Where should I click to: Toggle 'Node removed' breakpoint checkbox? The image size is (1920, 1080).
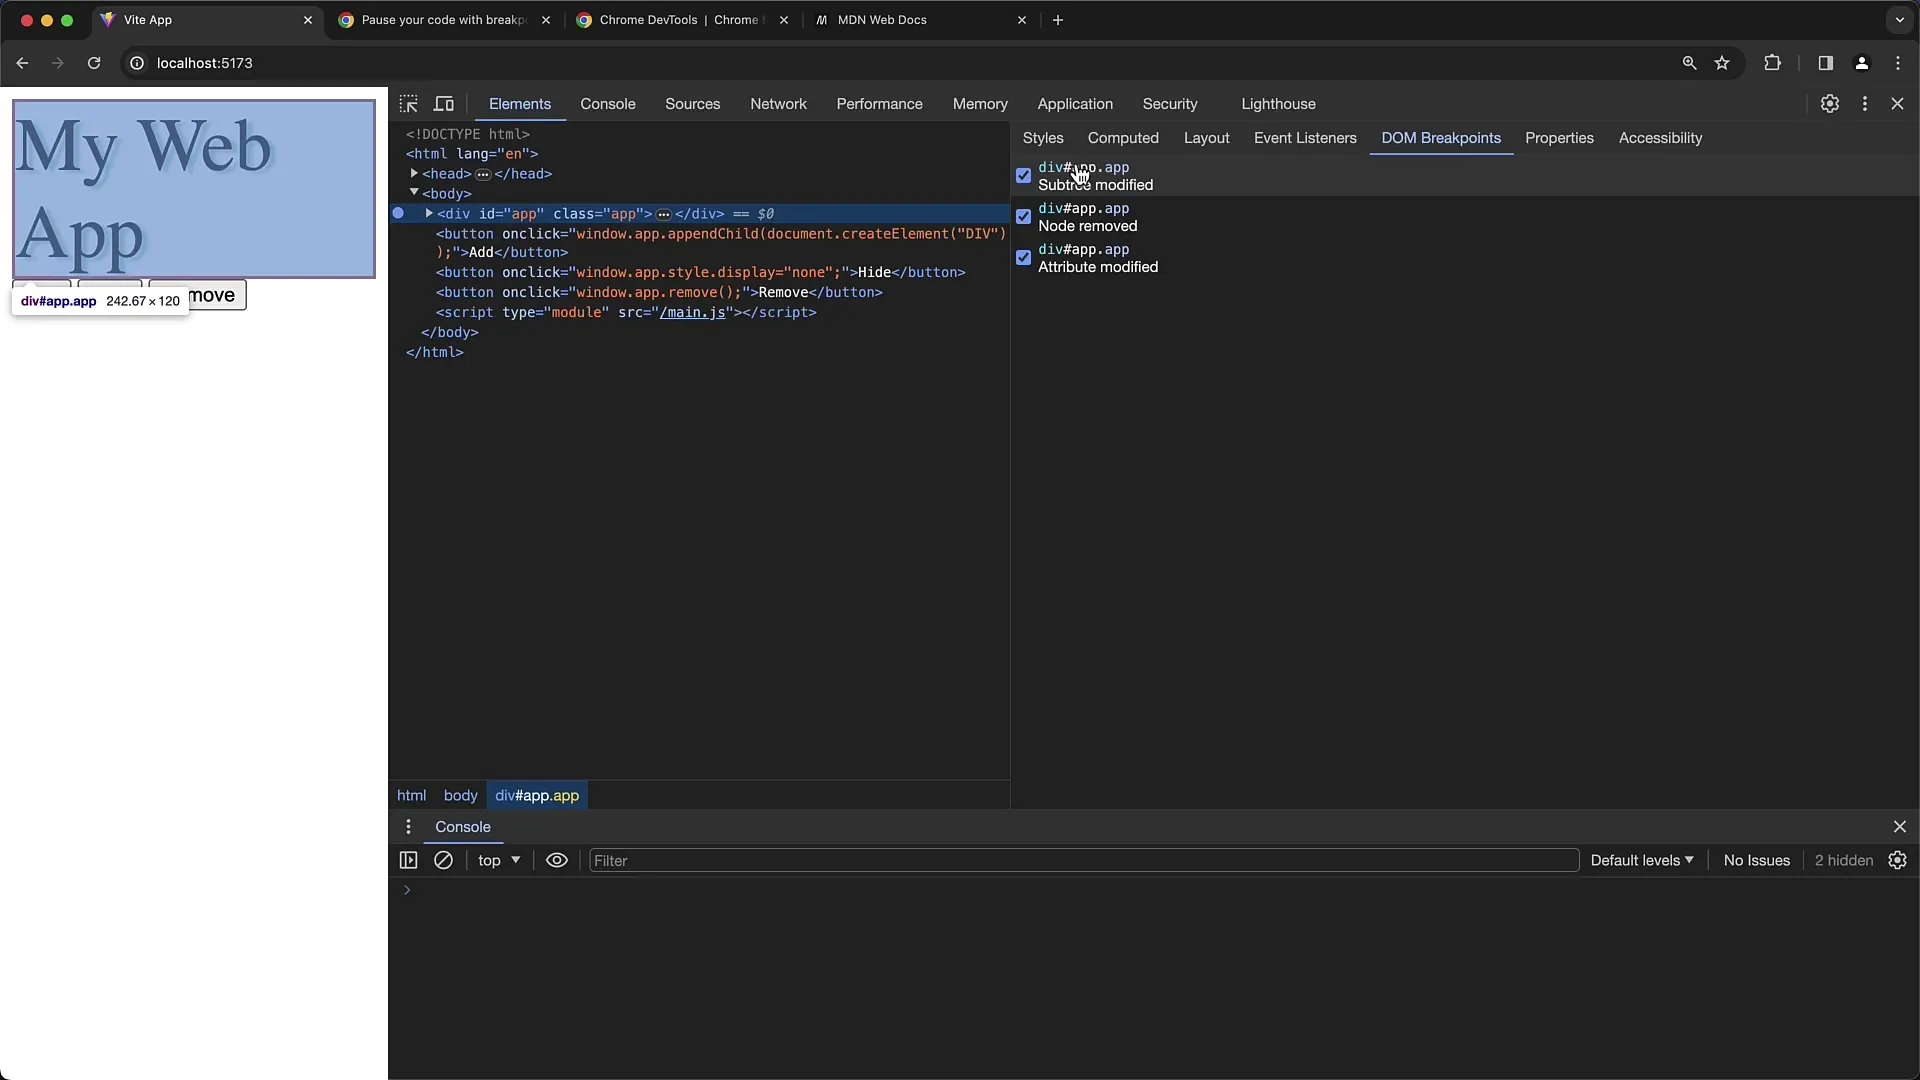click(x=1025, y=216)
